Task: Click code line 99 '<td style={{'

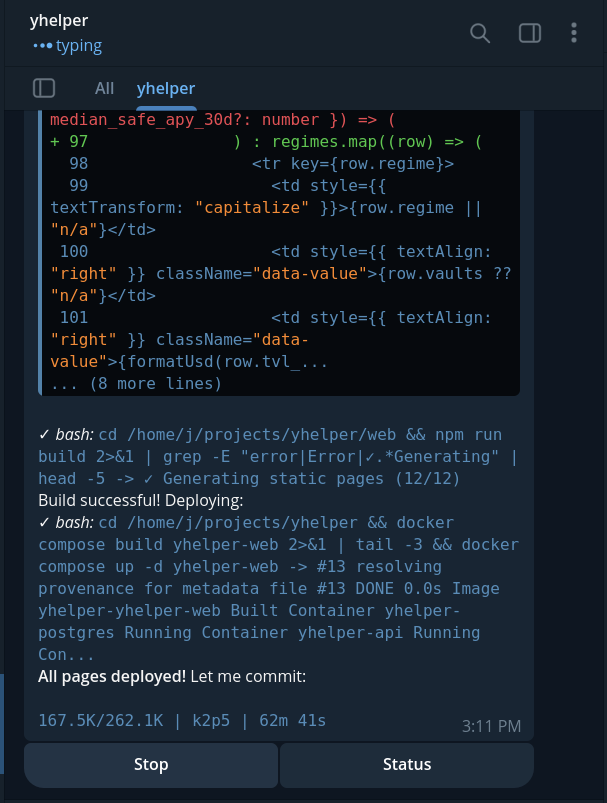Action: tap(328, 186)
